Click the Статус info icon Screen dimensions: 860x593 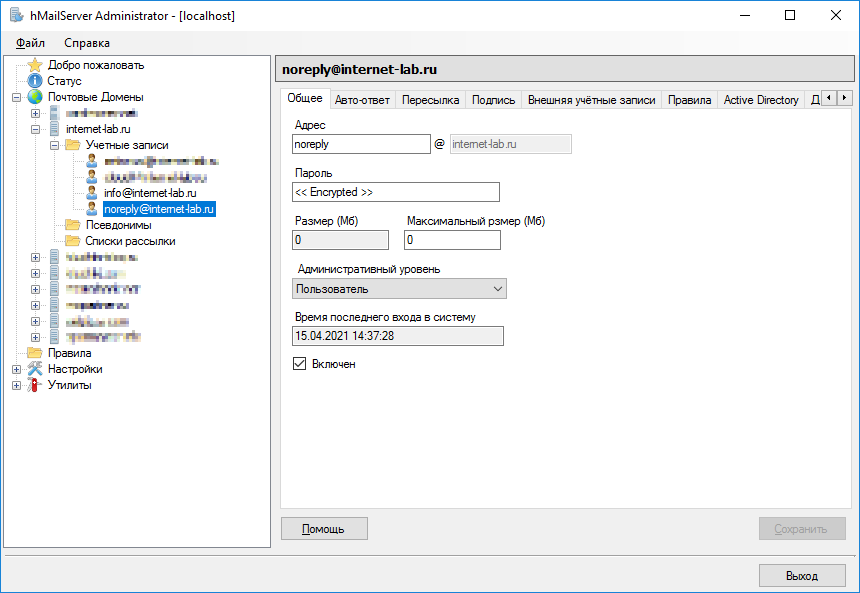point(35,81)
